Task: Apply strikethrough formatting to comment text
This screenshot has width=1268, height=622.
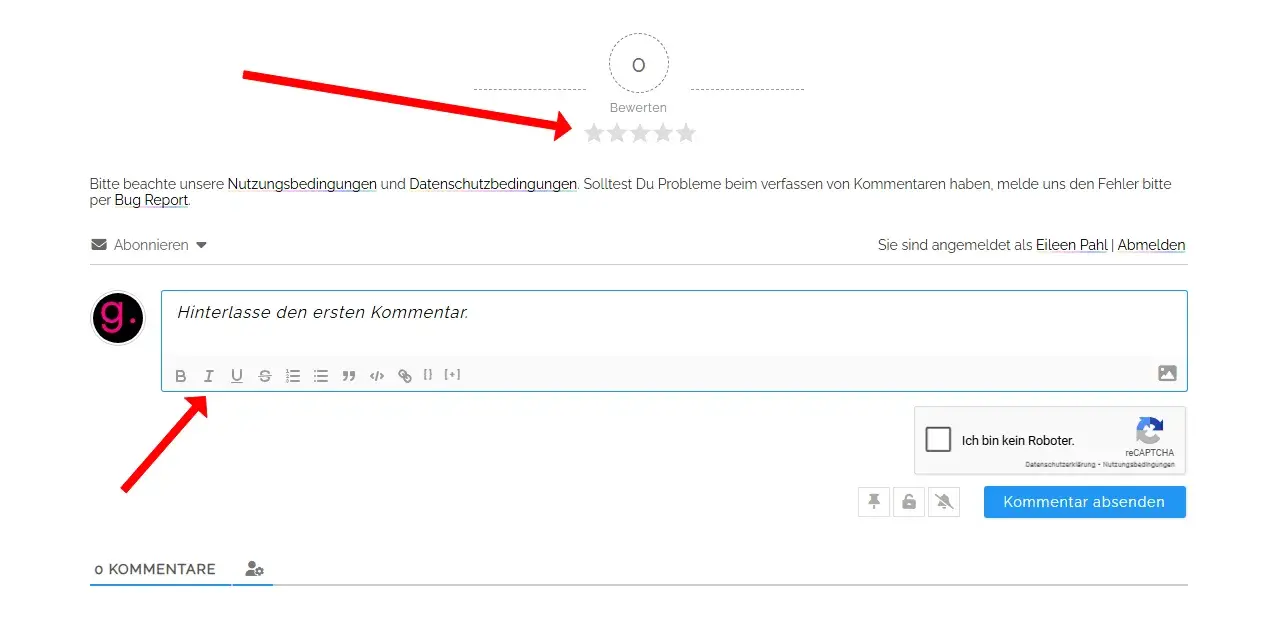Action: (x=264, y=376)
